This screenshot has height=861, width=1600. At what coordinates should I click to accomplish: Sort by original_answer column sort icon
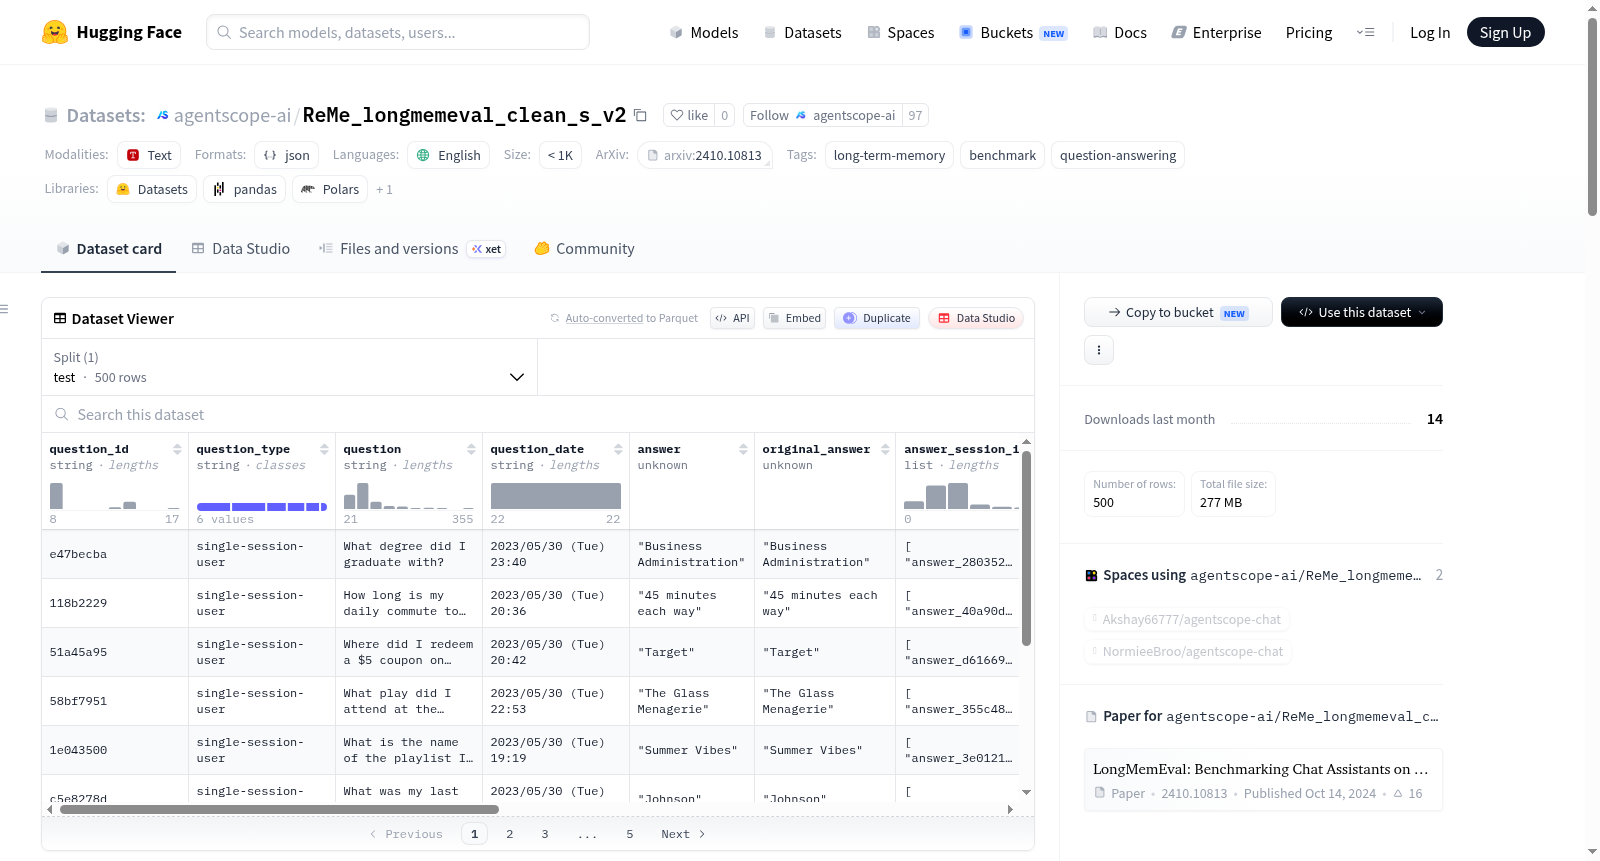pyautogui.click(x=885, y=449)
